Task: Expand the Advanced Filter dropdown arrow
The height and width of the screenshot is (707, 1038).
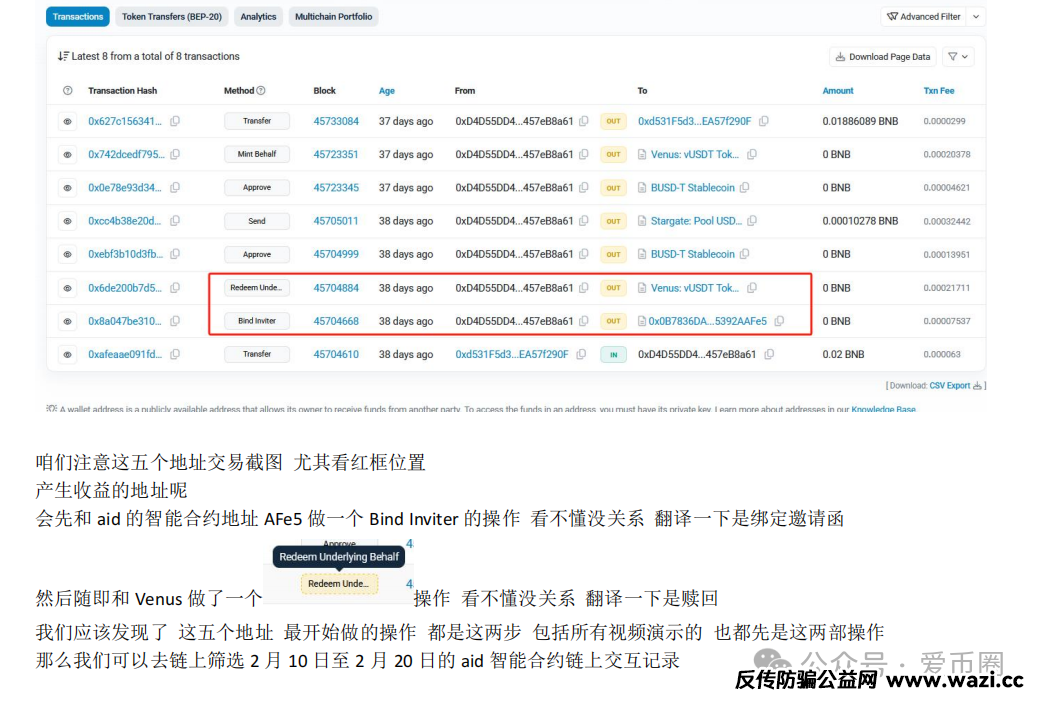Action: pyautogui.click(x=976, y=17)
